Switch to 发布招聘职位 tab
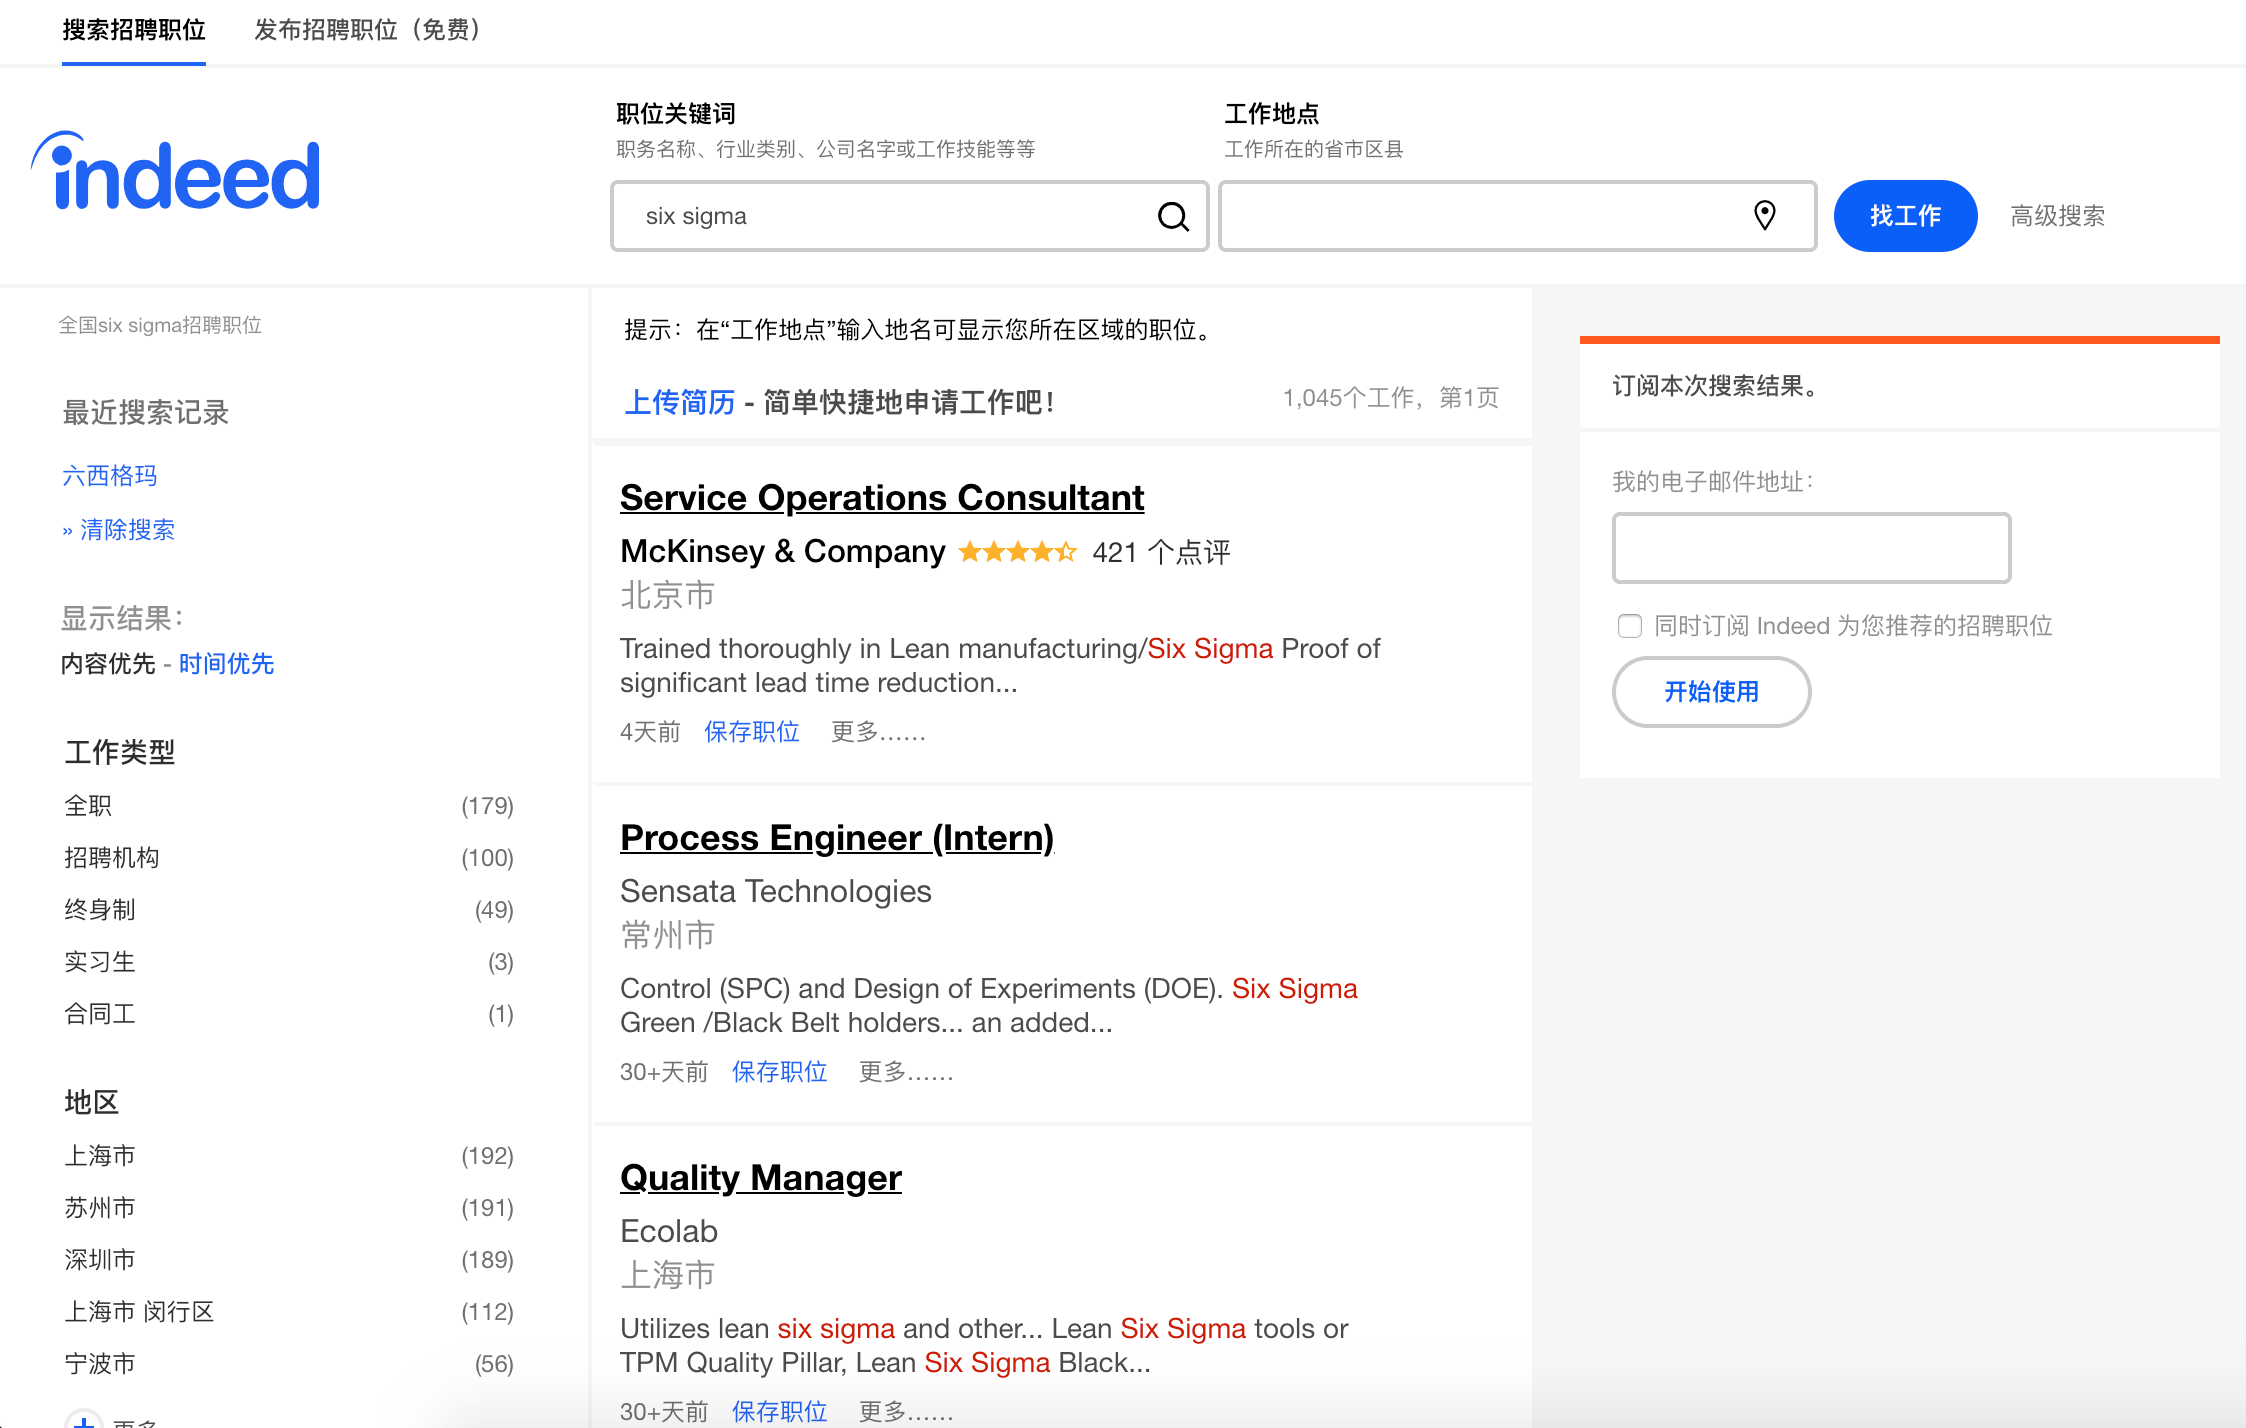 (367, 30)
